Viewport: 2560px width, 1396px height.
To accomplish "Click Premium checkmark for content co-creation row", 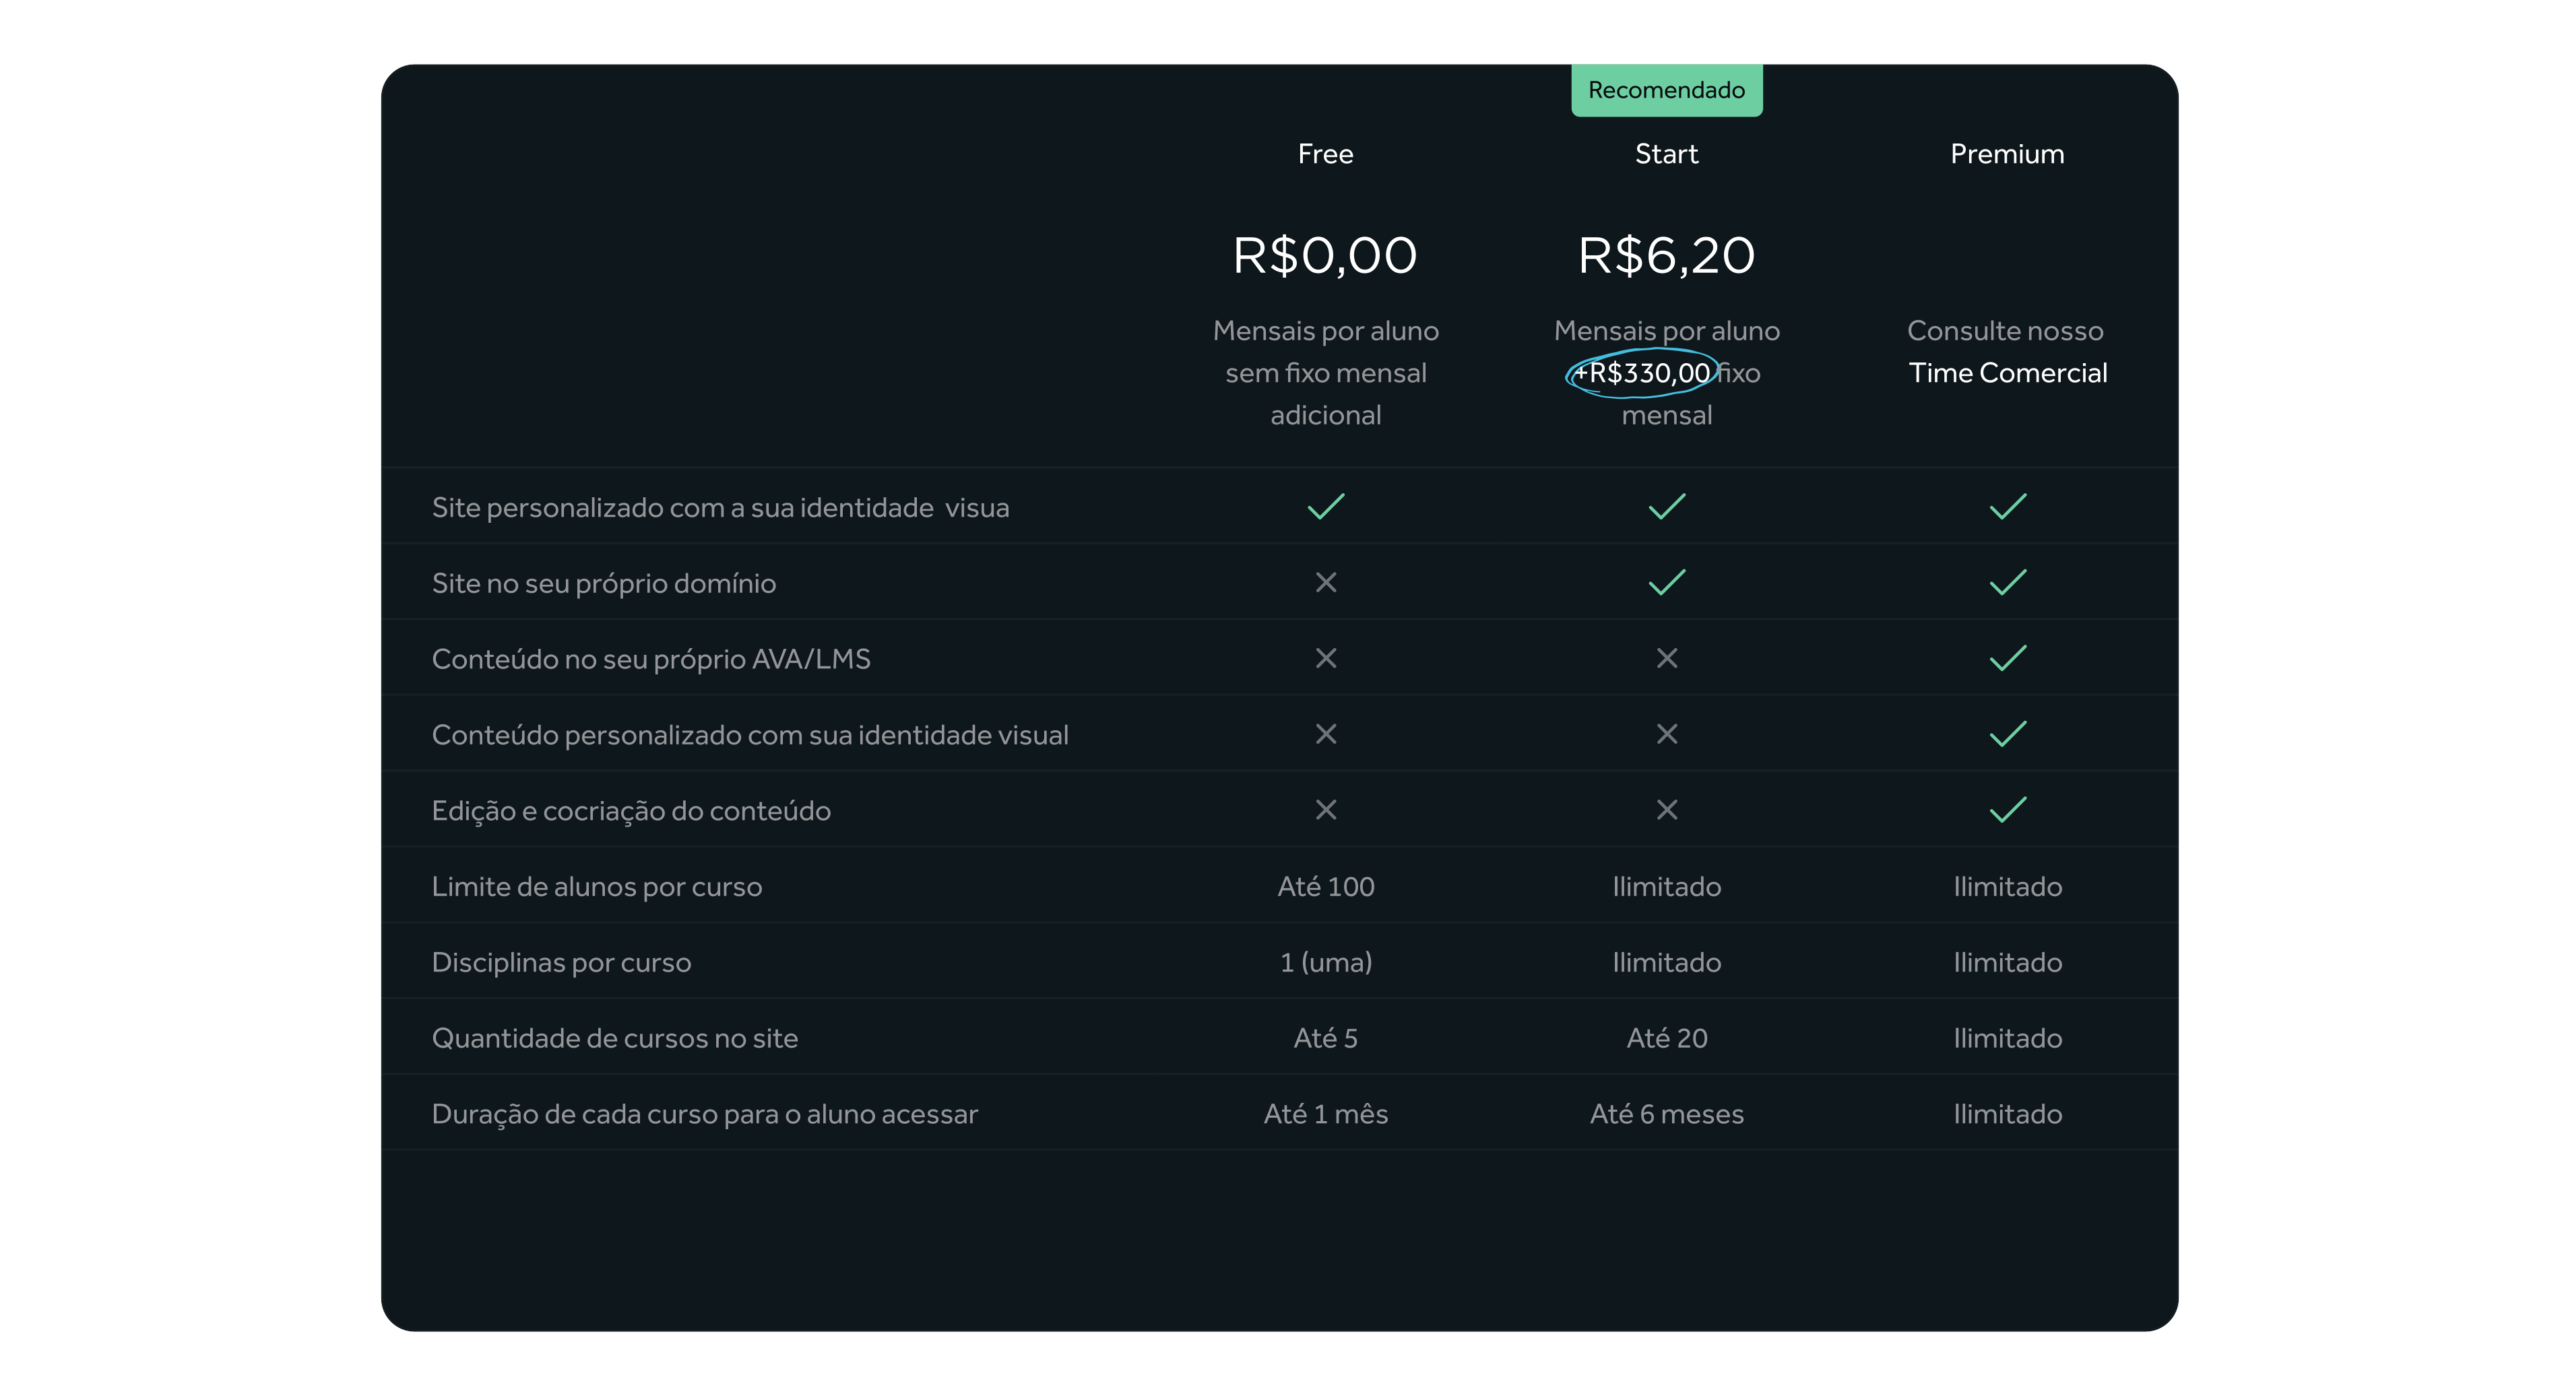I will [x=2007, y=810].
